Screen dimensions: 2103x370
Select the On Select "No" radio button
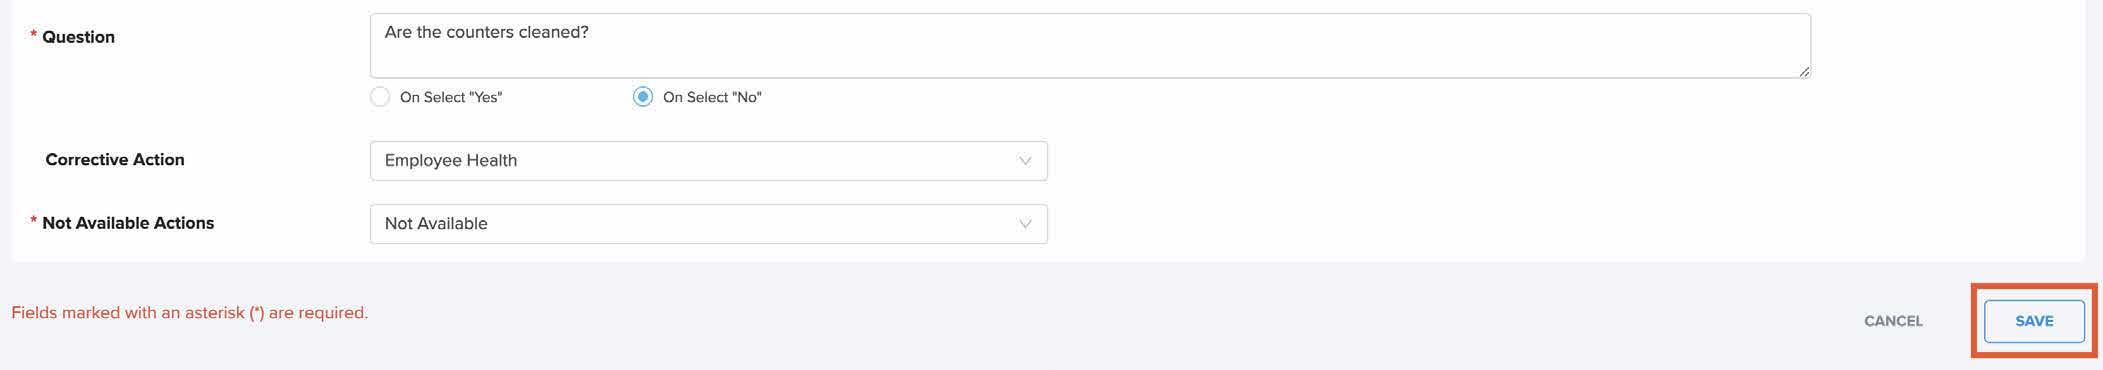(x=643, y=97)
